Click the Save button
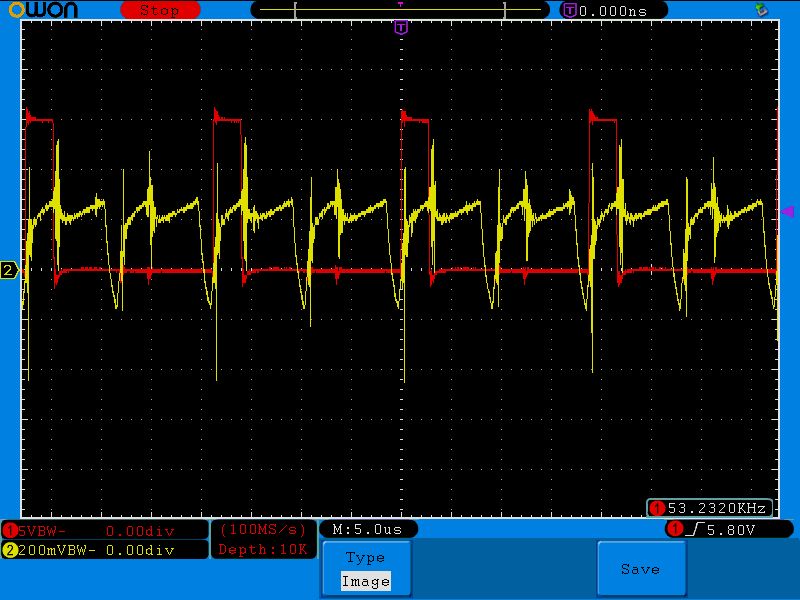Image resolution: width=800 pixels, height=600 pixels. pos(641,569)
